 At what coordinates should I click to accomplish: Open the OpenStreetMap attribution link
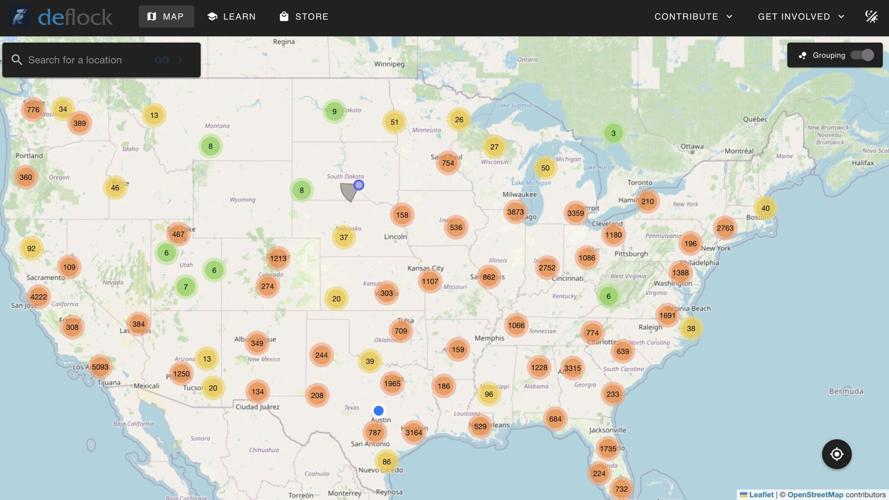[x=815, y=495]
